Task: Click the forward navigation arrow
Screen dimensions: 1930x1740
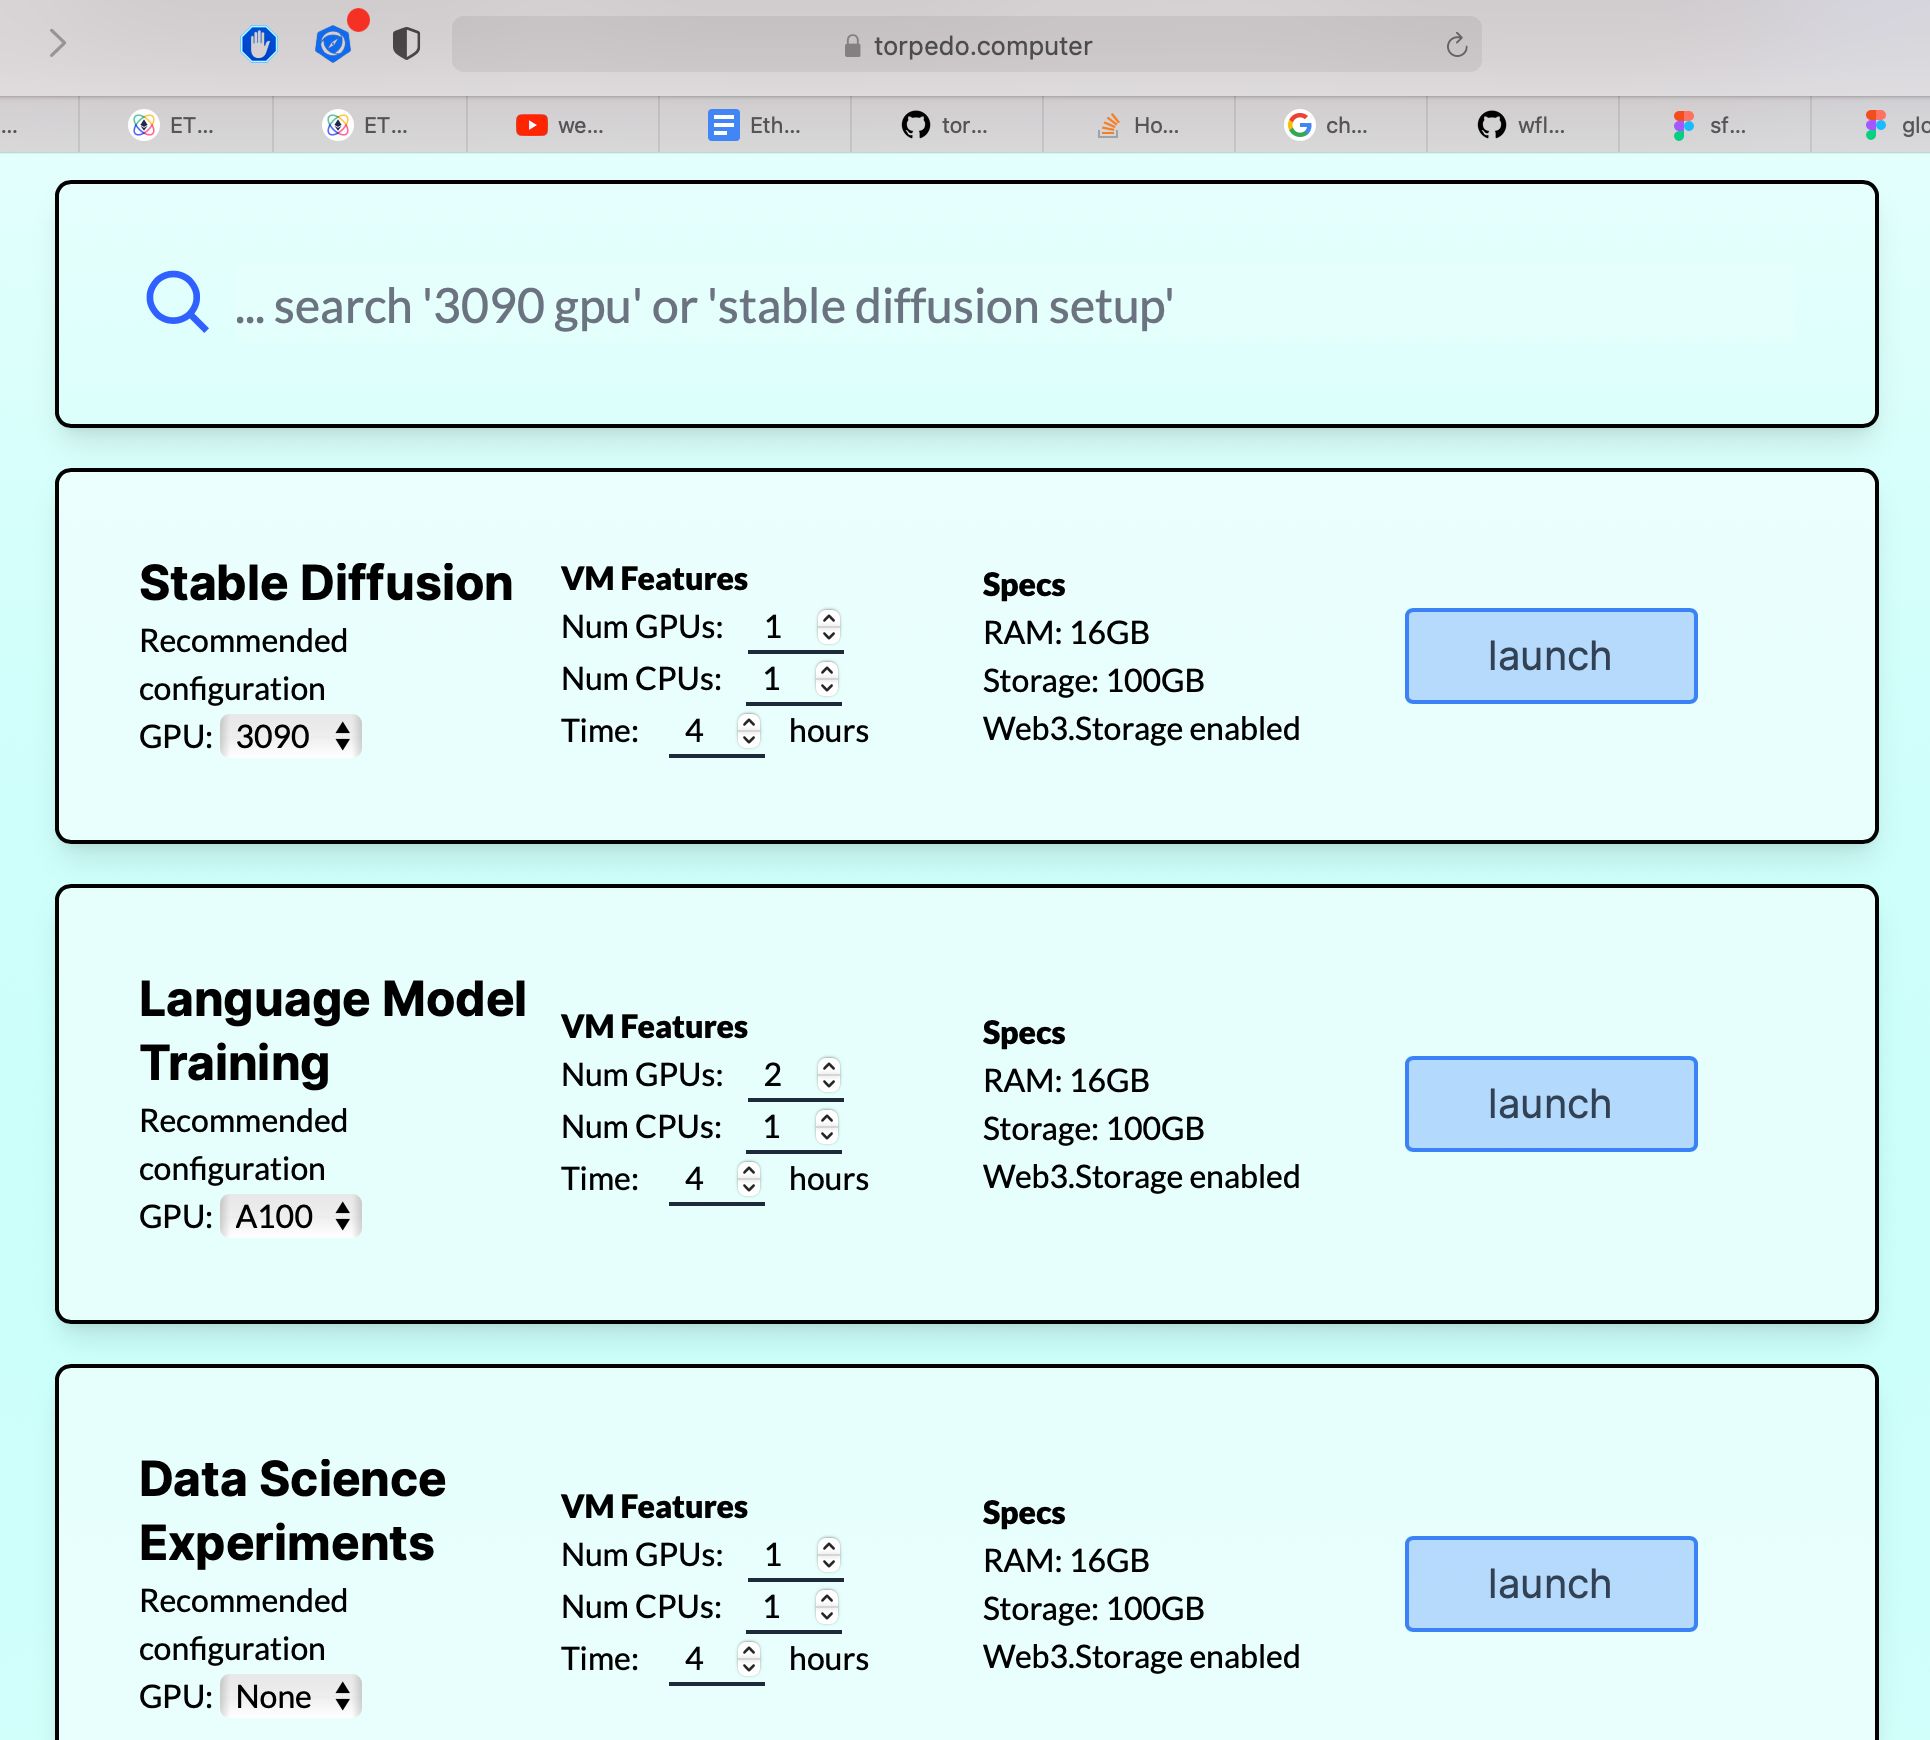Action: [58, 44]
